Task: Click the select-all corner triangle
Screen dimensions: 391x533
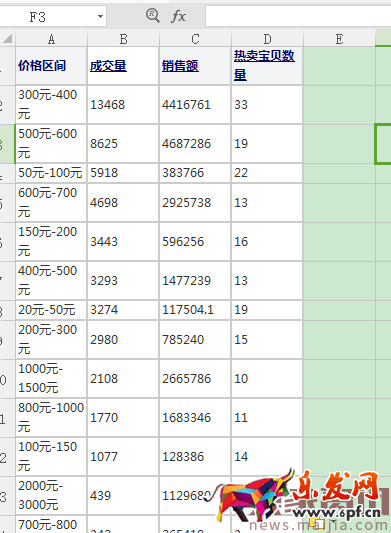Action: tap(7, 38)
